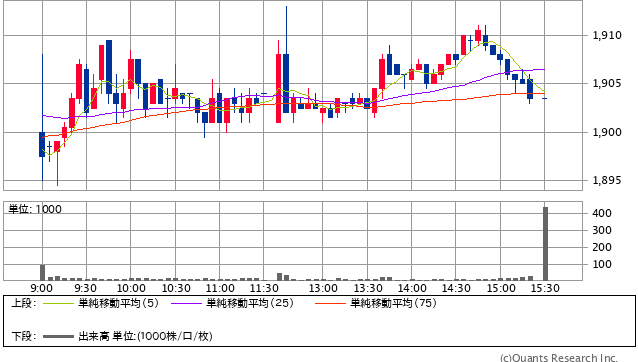The width and height of the screenshot is (638, 362).
Task: Click the 1,895 price axis label
Action: point(607,181)
